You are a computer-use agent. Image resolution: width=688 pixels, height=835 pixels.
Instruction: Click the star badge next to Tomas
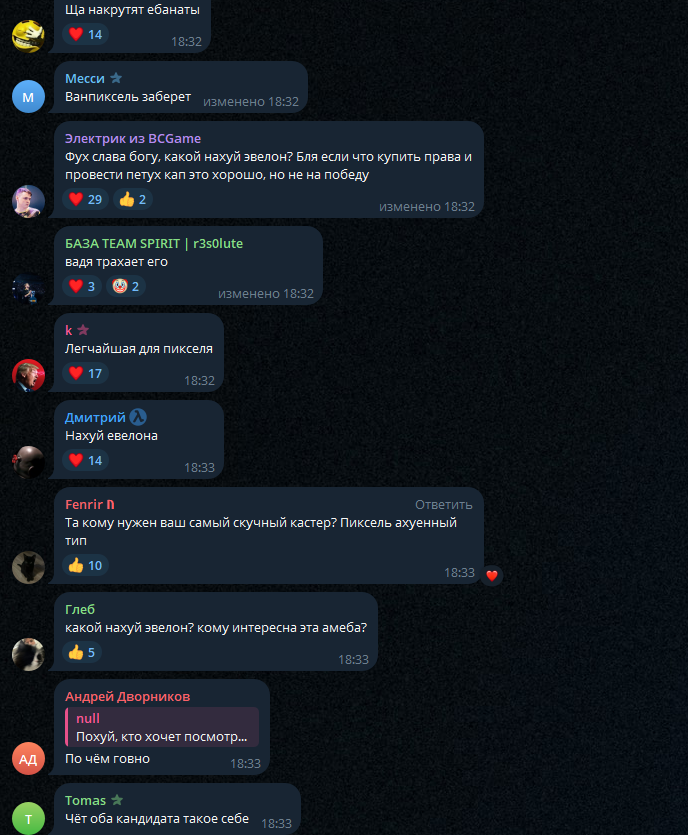pos(117,800)
